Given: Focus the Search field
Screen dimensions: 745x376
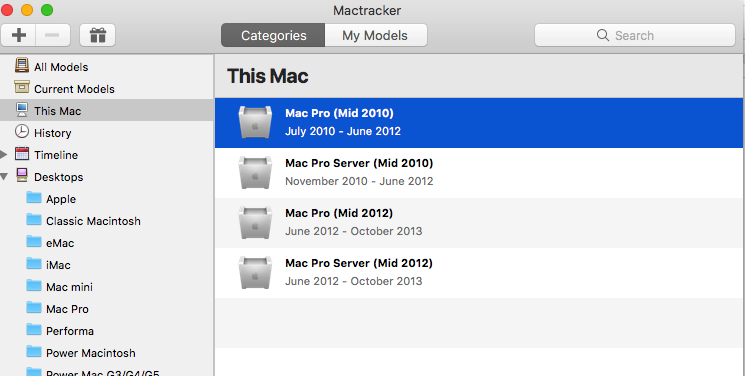Looking at the screenshot, I should [635, 35].
